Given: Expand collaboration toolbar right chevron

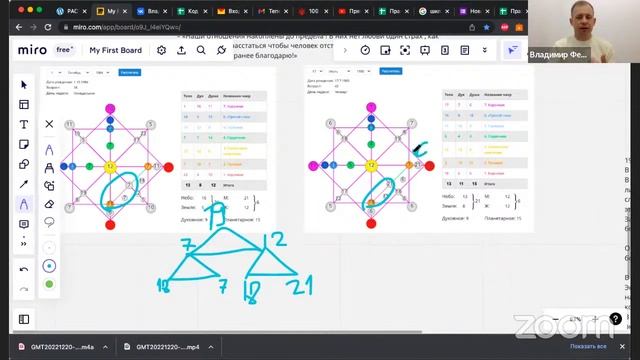Looking at the screenshot, I should point(345,51).
